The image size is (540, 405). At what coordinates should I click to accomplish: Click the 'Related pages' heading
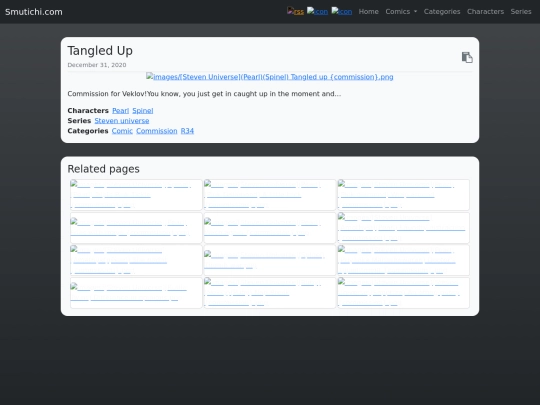(103, 169)
